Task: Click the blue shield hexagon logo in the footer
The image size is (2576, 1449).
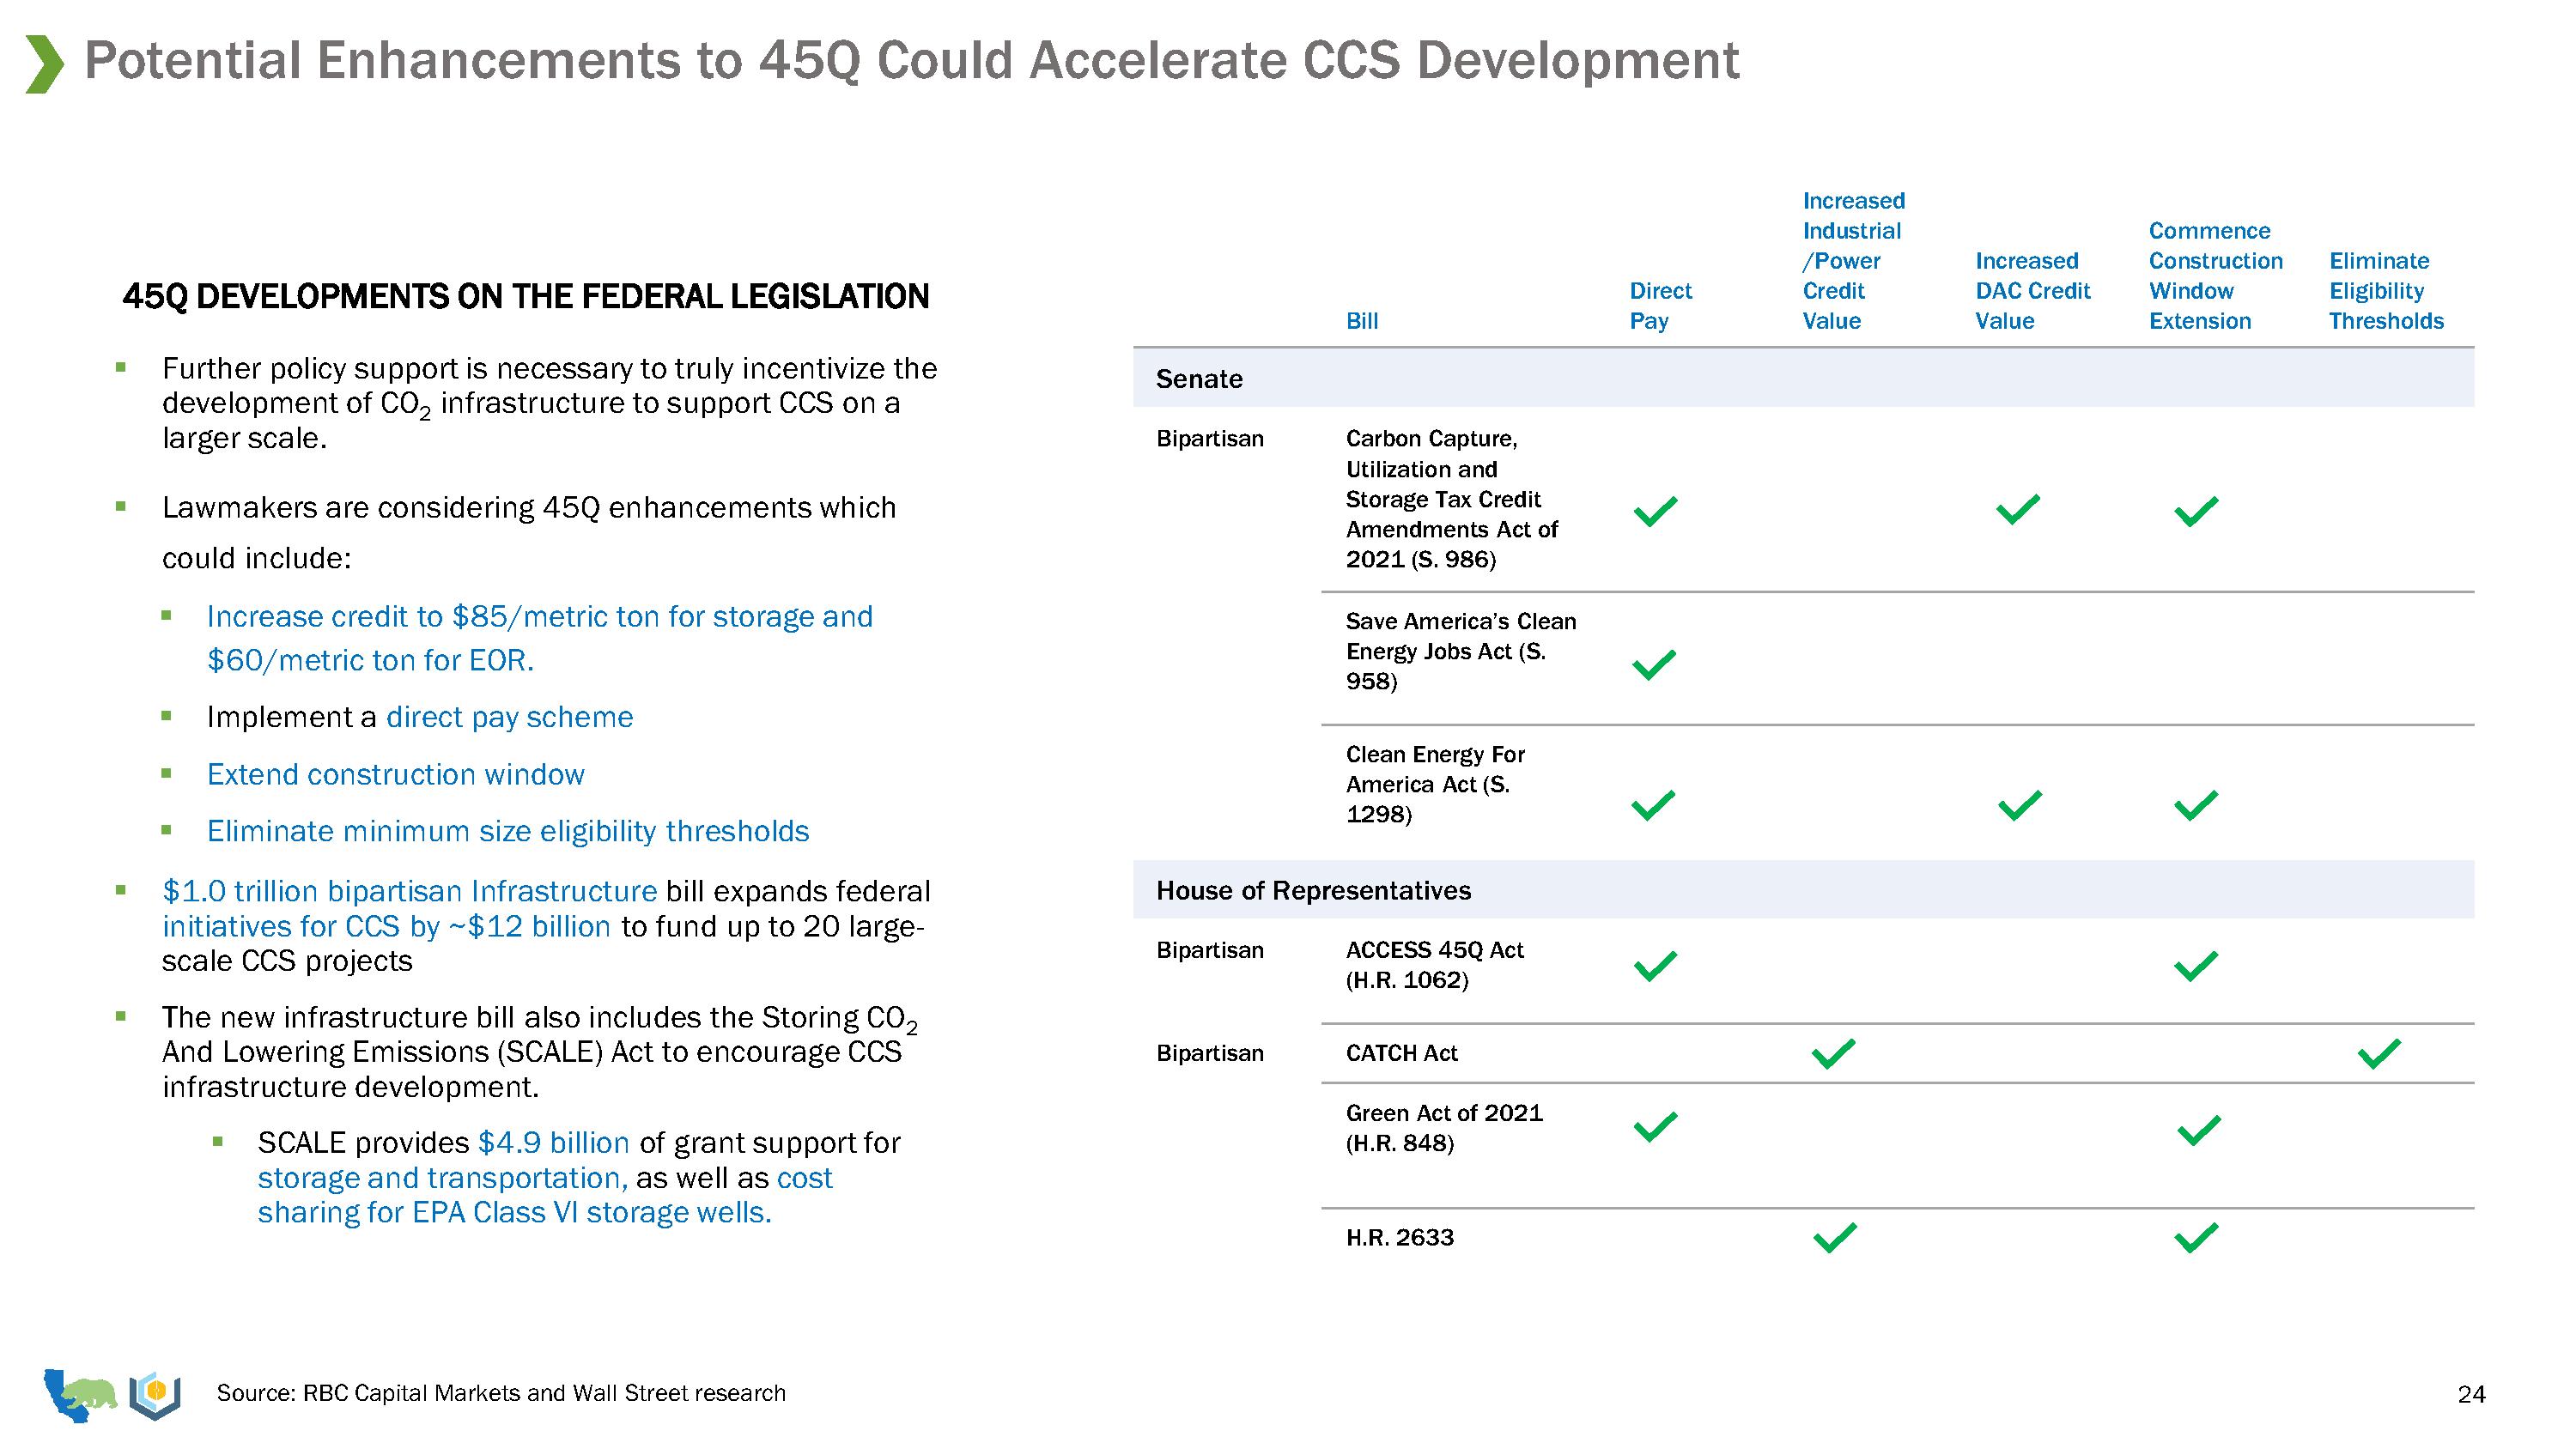Action: pos(155,1394)
